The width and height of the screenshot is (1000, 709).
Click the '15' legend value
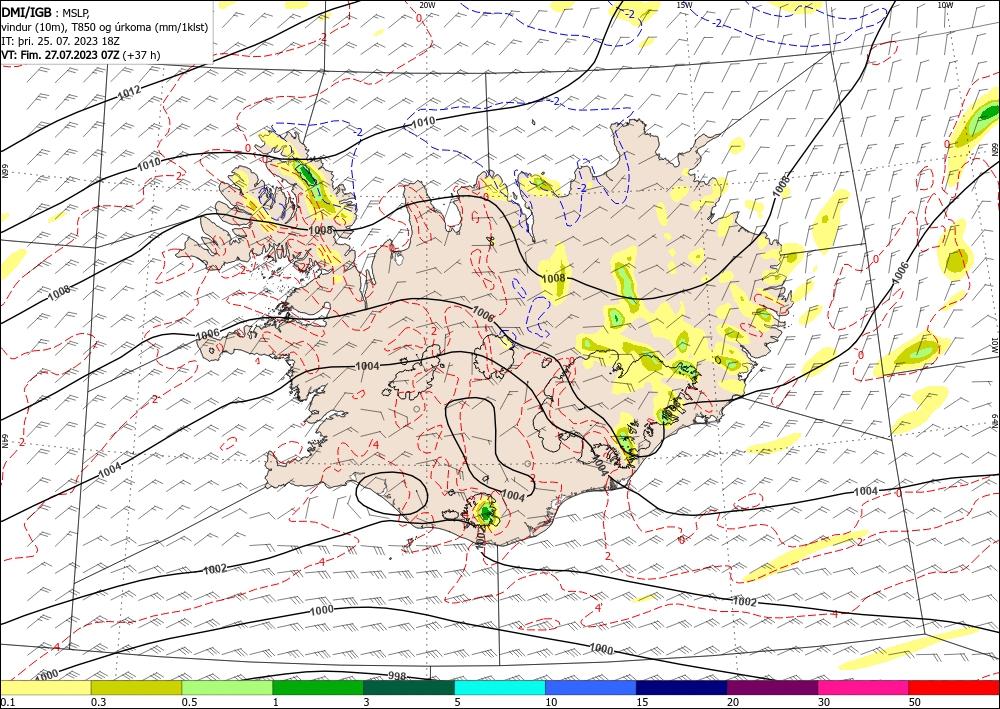pyautogui.click(x=642, y=702)
